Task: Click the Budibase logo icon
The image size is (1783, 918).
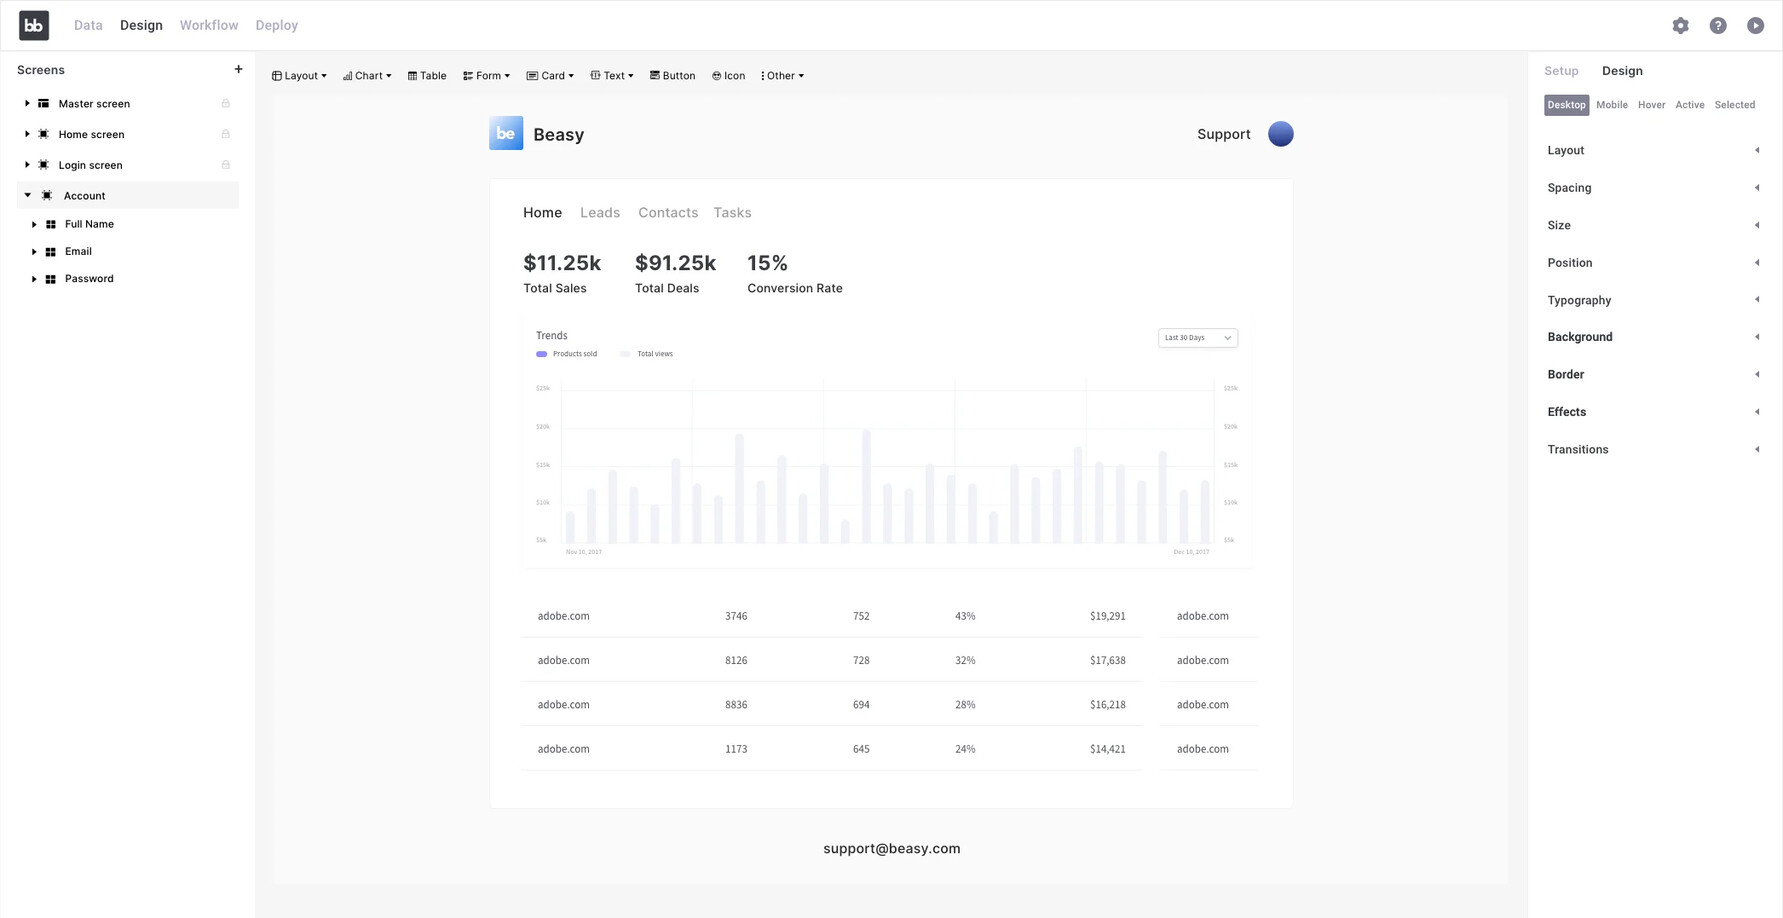Action: point(34,26)
